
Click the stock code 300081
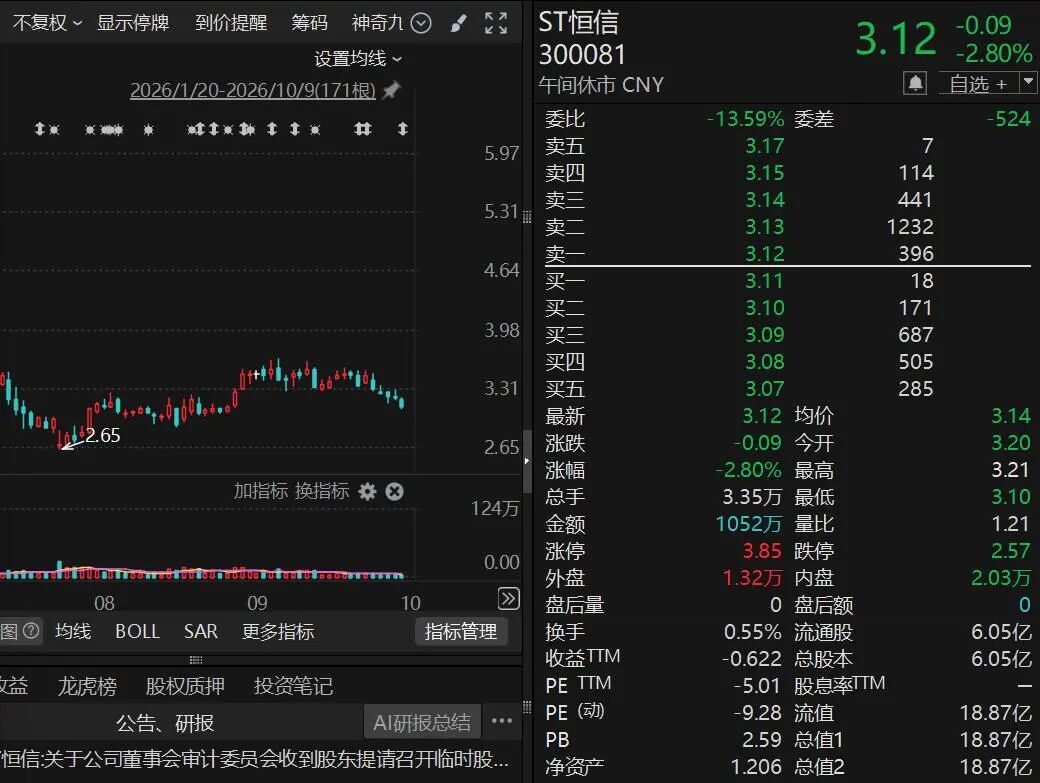point(582,54)
